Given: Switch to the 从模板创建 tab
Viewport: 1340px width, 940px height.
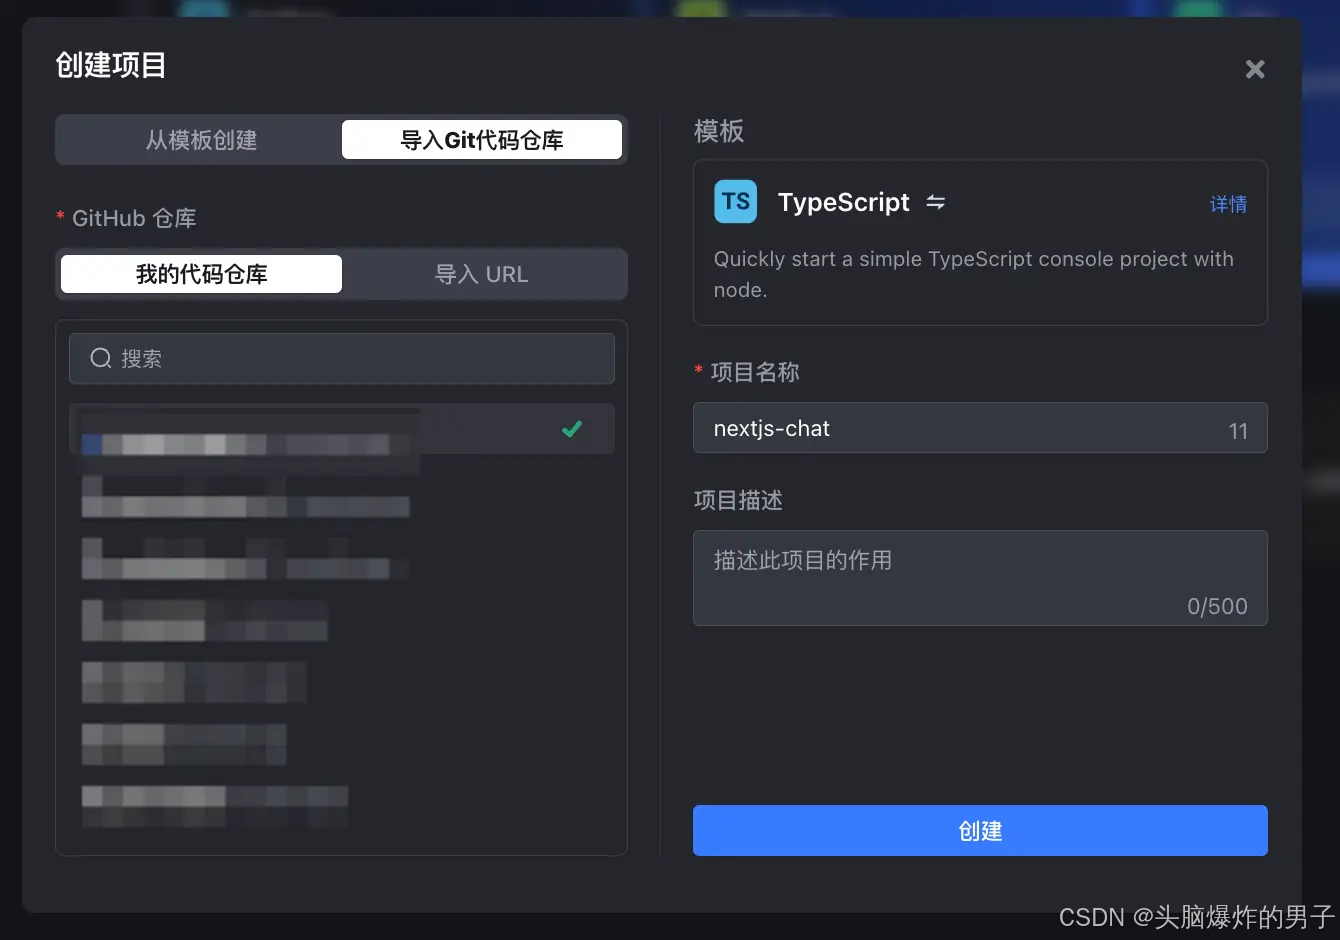Looking at the screenshot, I should (x=200, y=140).
